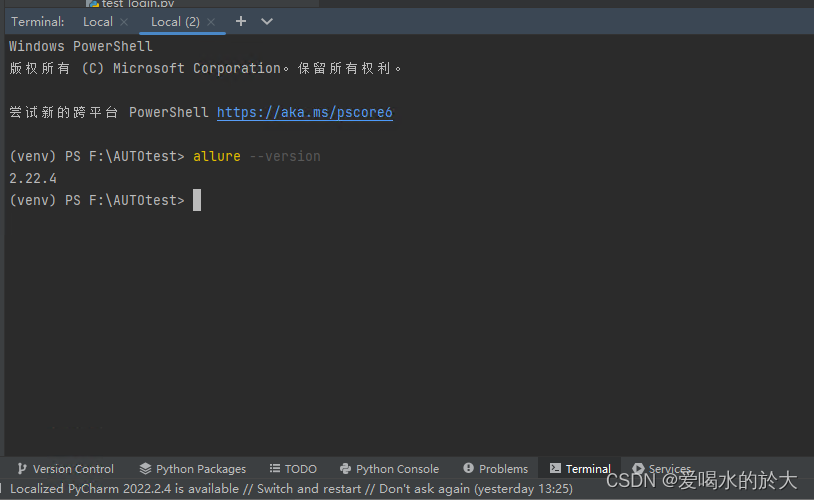Image resolution: width=814 pixels, height=500 pixels.
Task: Click the Terminal: panel title label
Action: pos(38,22)
